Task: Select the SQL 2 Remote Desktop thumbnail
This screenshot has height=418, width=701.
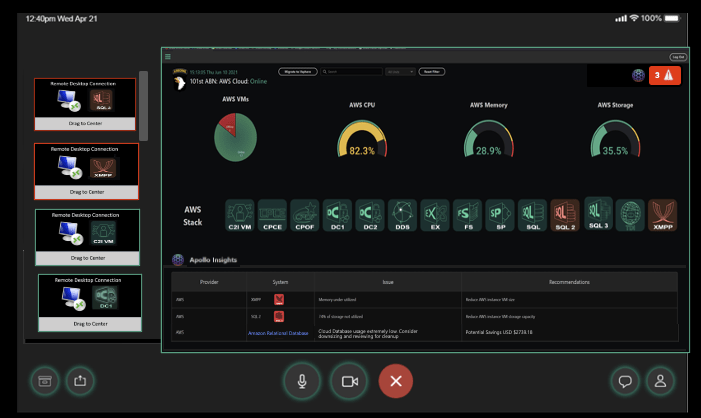Action: 85,104
